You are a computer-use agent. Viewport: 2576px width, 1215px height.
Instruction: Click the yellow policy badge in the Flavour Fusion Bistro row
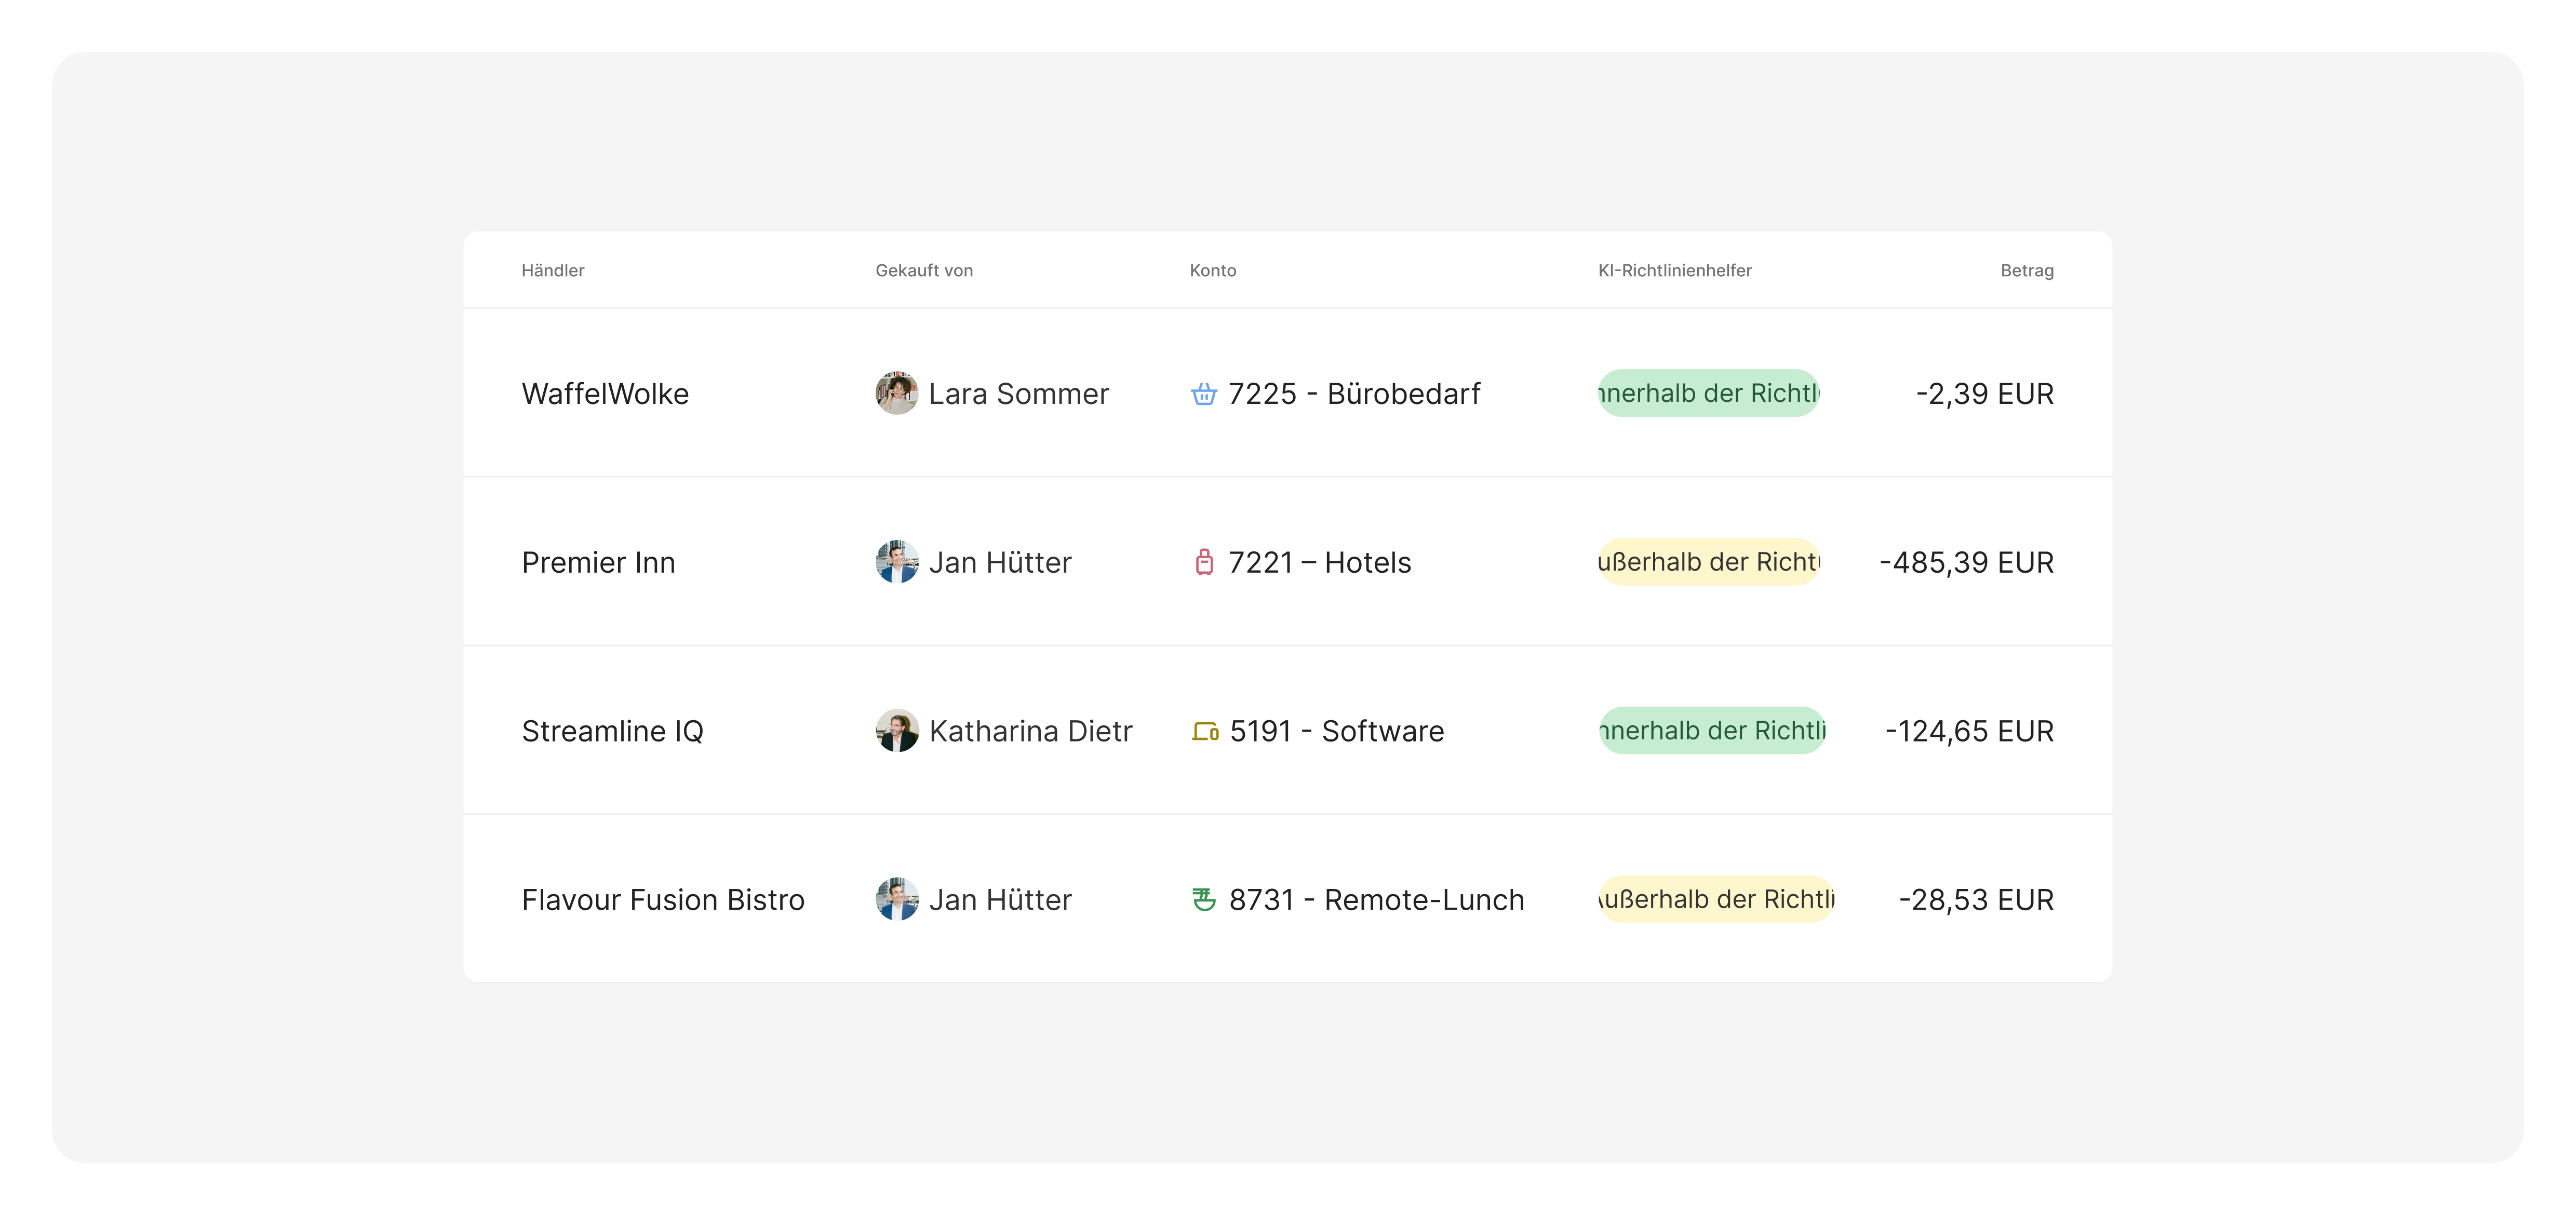[x=1716, y=899]
